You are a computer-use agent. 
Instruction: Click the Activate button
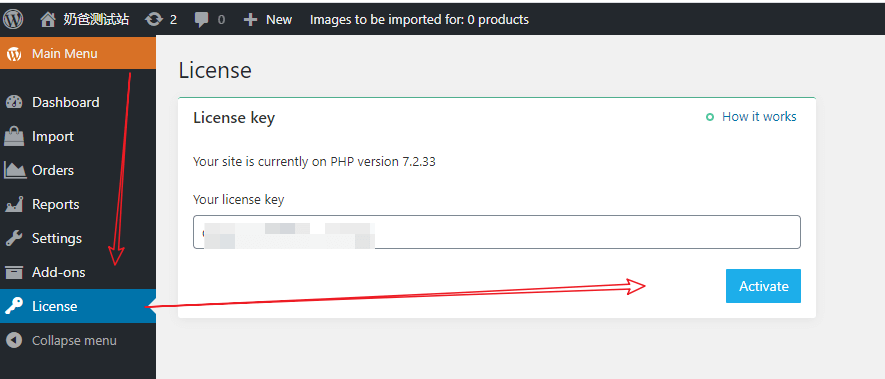(x=763, y=286)
